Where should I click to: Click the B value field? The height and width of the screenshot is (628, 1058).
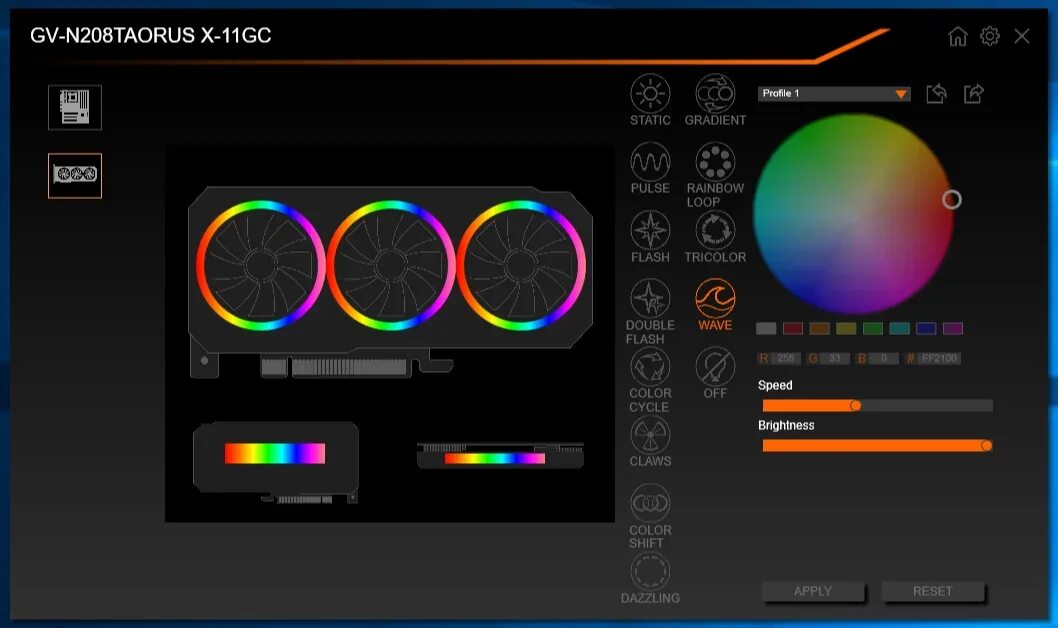coord(884,358)
